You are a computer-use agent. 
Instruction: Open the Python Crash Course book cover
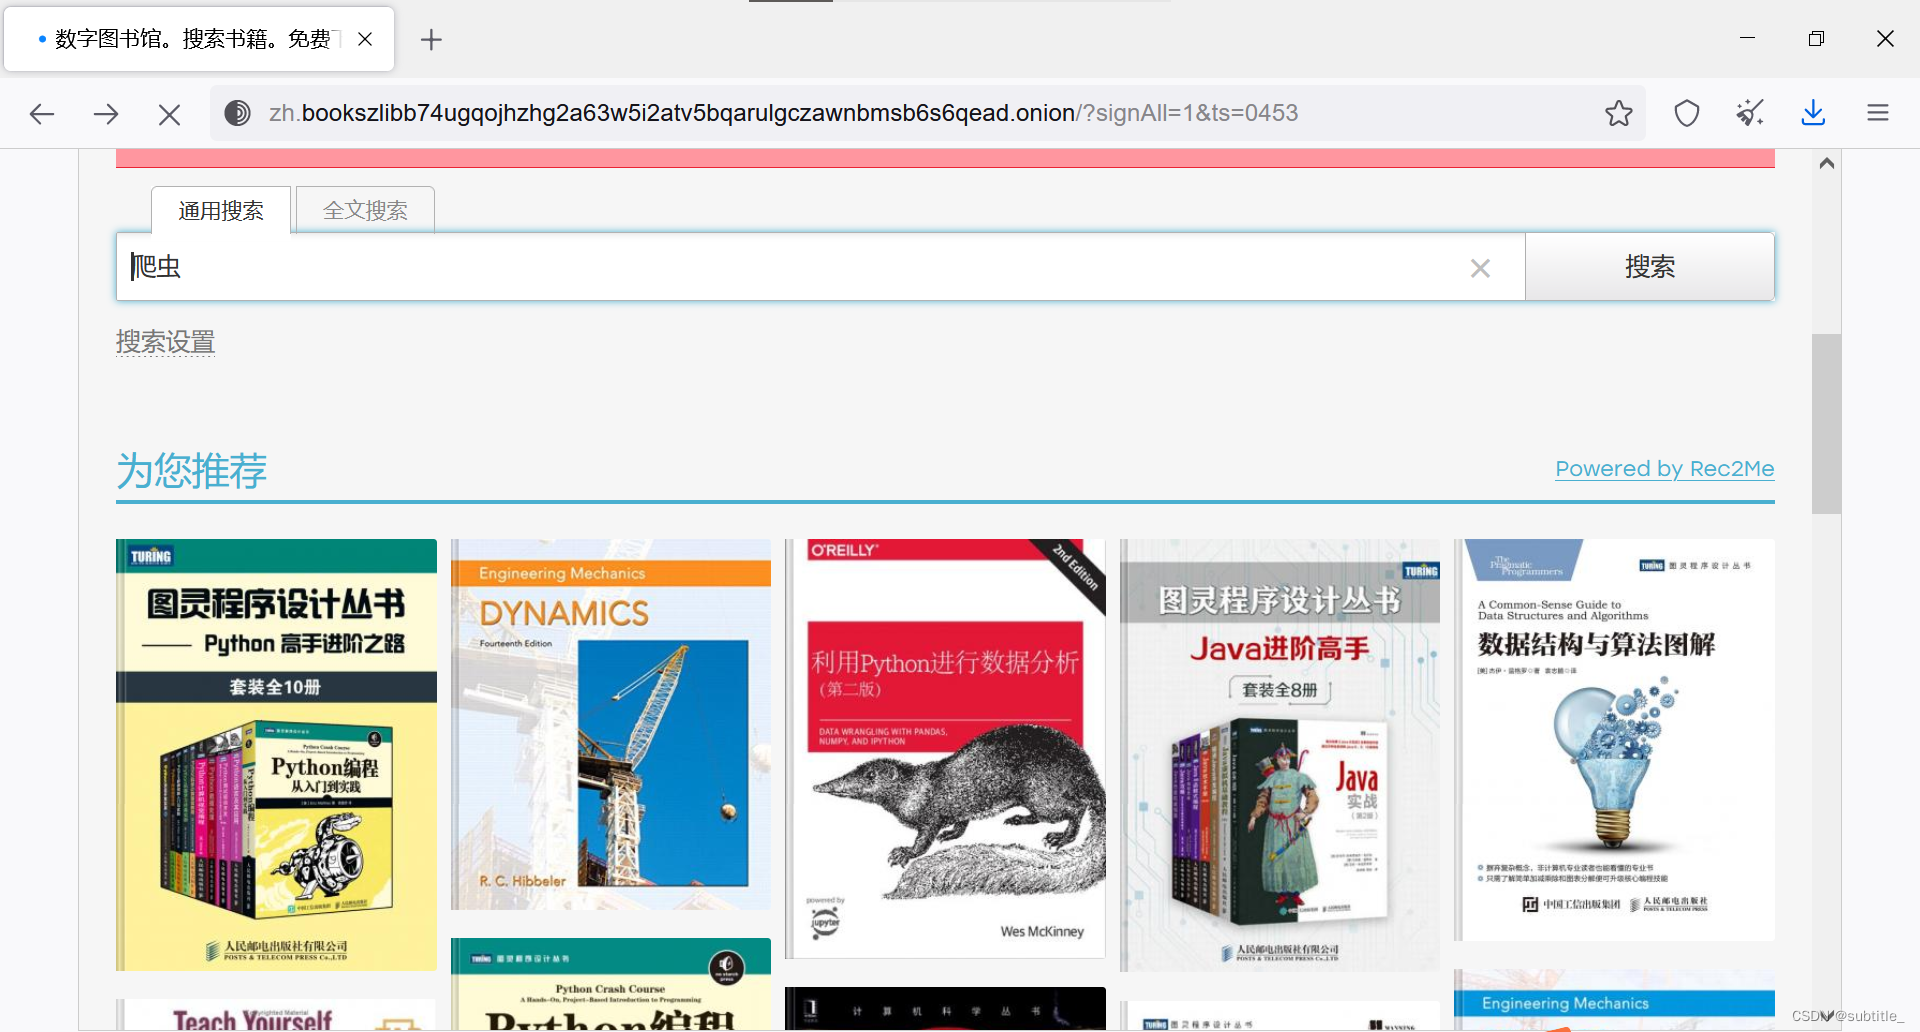point(611,984)
